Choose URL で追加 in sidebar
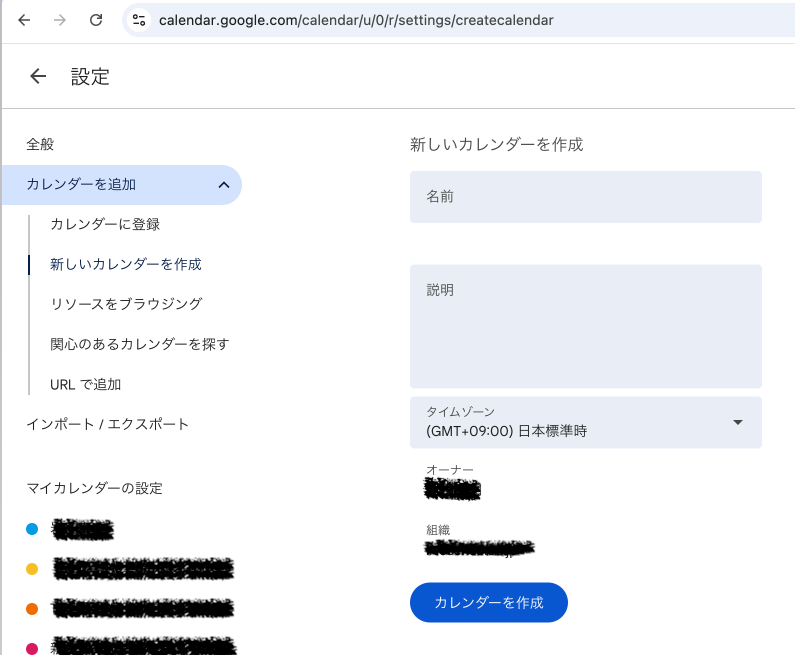795x655 pixels. pyautogui.click(x=85, y=384)
